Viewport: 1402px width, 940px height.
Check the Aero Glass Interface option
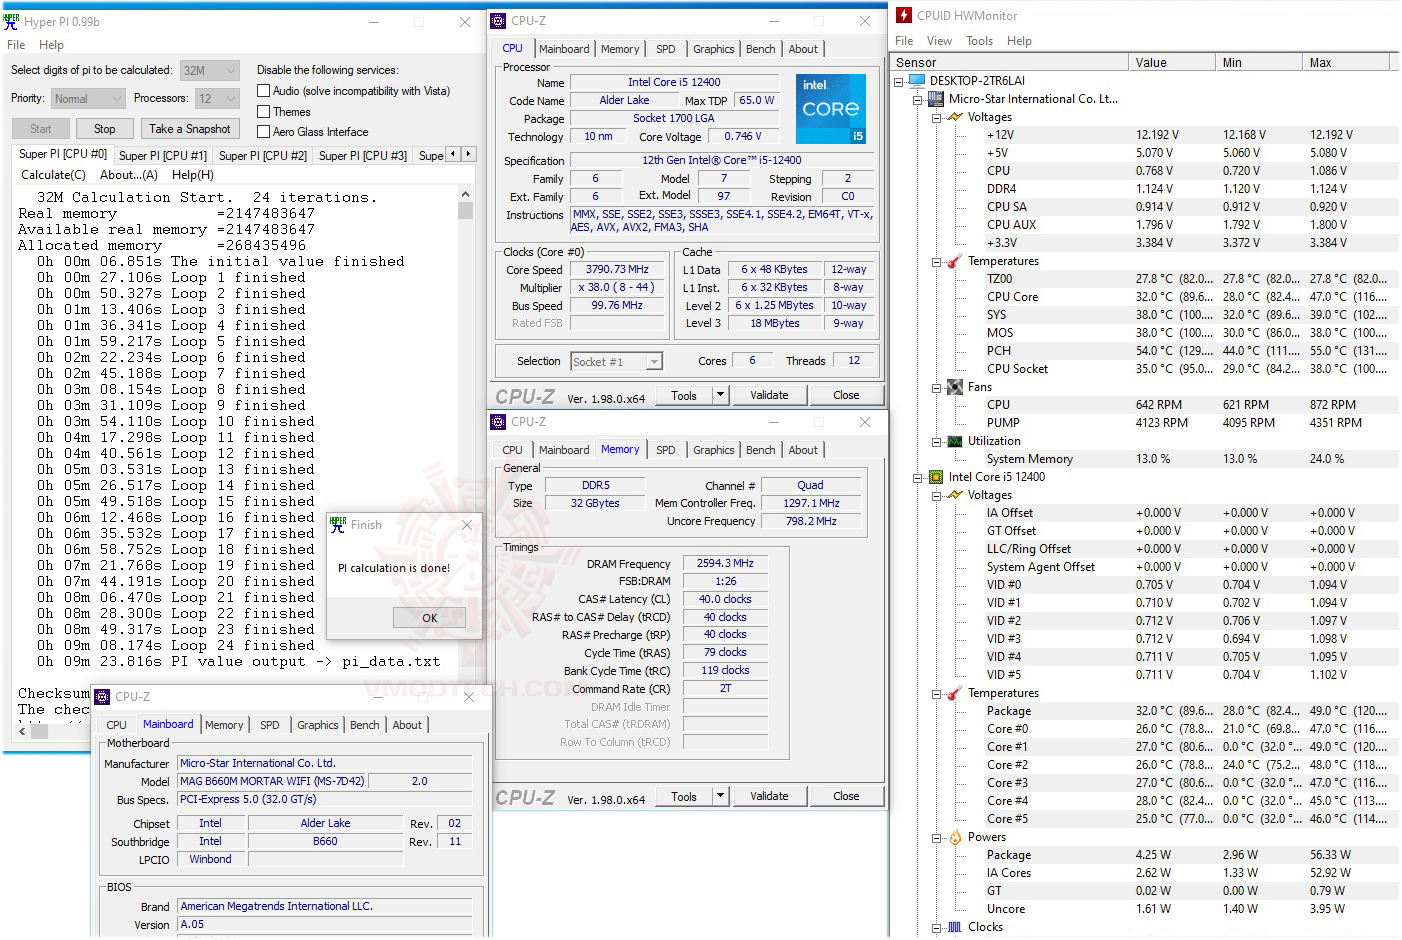coord(264,131)
